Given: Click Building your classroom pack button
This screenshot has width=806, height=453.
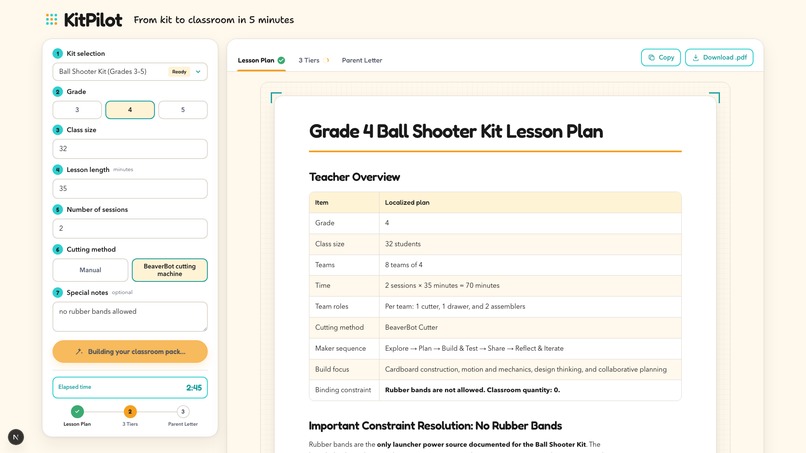Looking at the screenshot, I should pyautogui.click(x=130, y=352).
